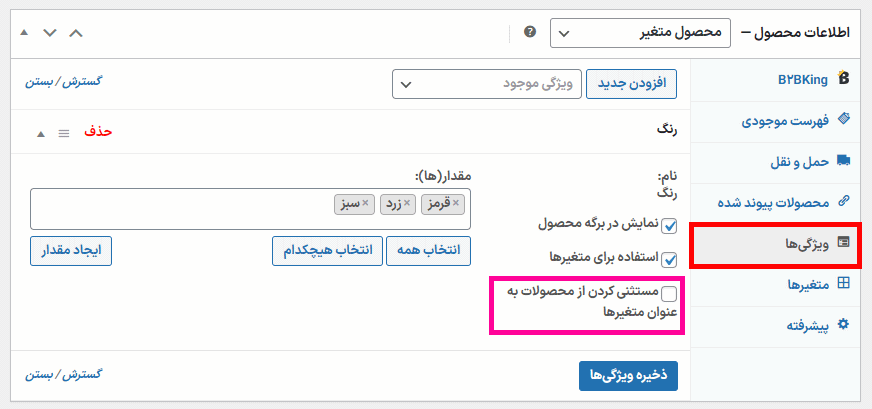Remove the سبز value tag
The width and height of the screenshot is (872, 409).
pos(365,204)
